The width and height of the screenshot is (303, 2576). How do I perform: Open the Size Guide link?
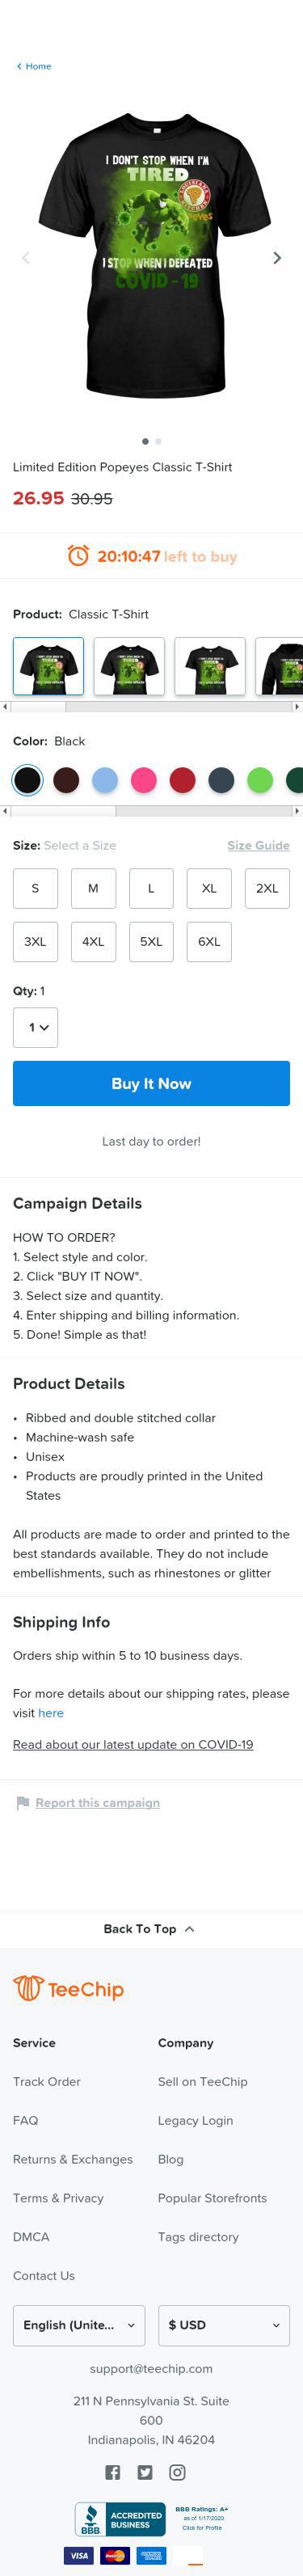click(258, 845)
